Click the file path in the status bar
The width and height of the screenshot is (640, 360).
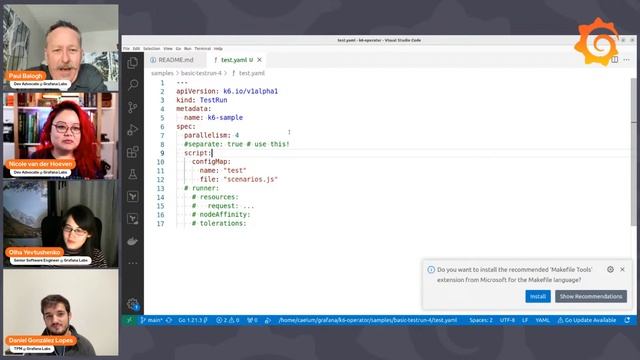368,320
